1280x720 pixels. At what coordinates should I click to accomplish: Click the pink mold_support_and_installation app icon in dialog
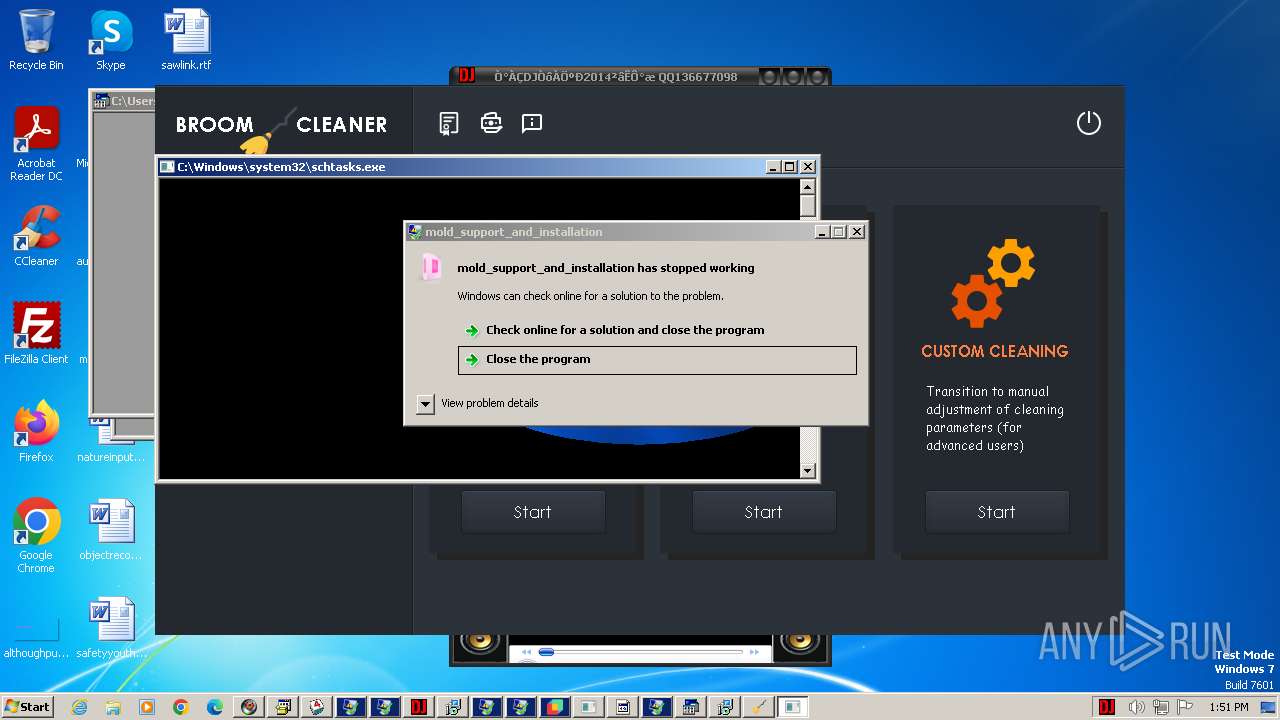coord(430,267)
